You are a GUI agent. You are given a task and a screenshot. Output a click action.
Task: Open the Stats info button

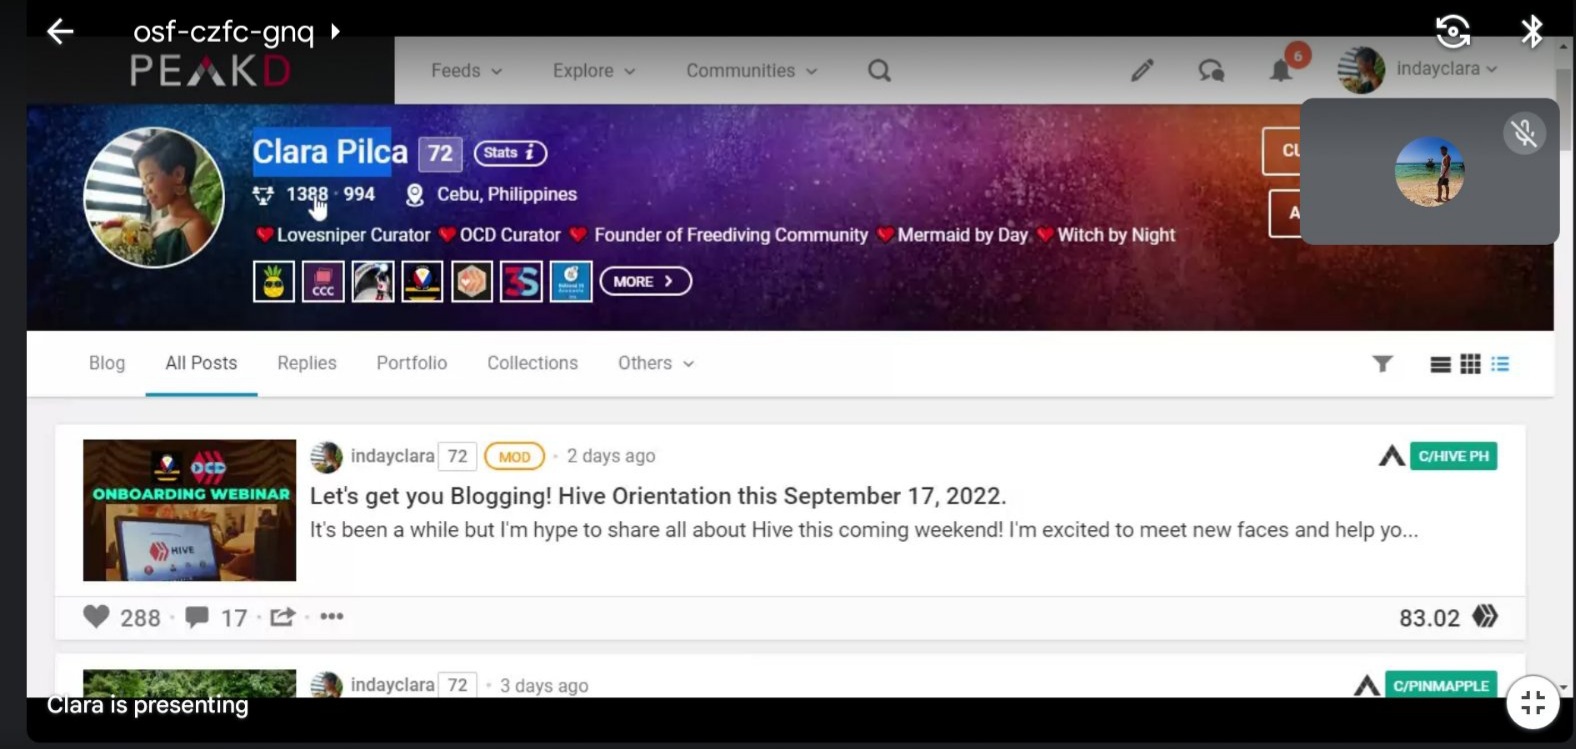point(510,153)
